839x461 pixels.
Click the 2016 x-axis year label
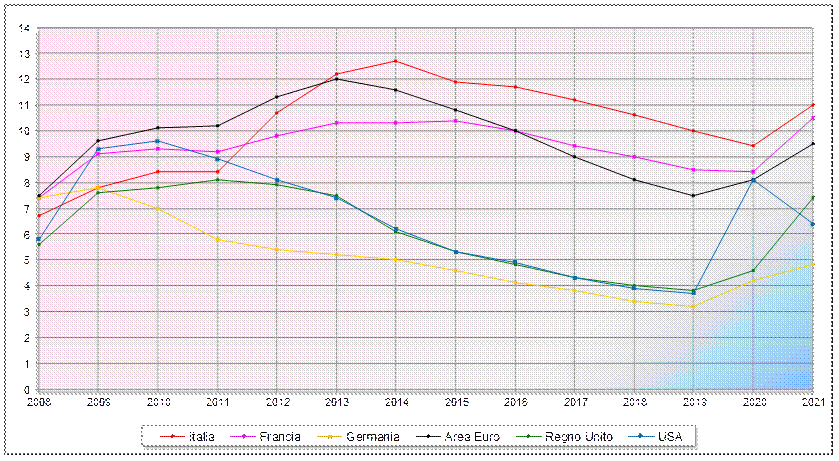[x=515, y=402]
